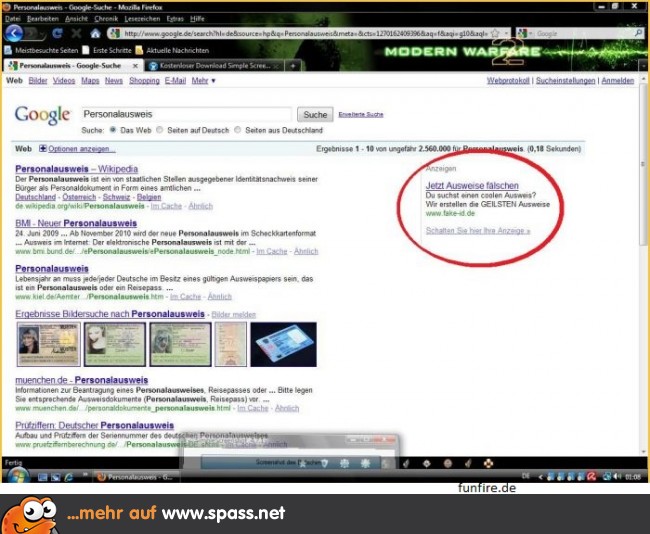Open the Mehr dropdown in Google nav
Viewport: 650px width, 534px height.
[x=204, y=80]
